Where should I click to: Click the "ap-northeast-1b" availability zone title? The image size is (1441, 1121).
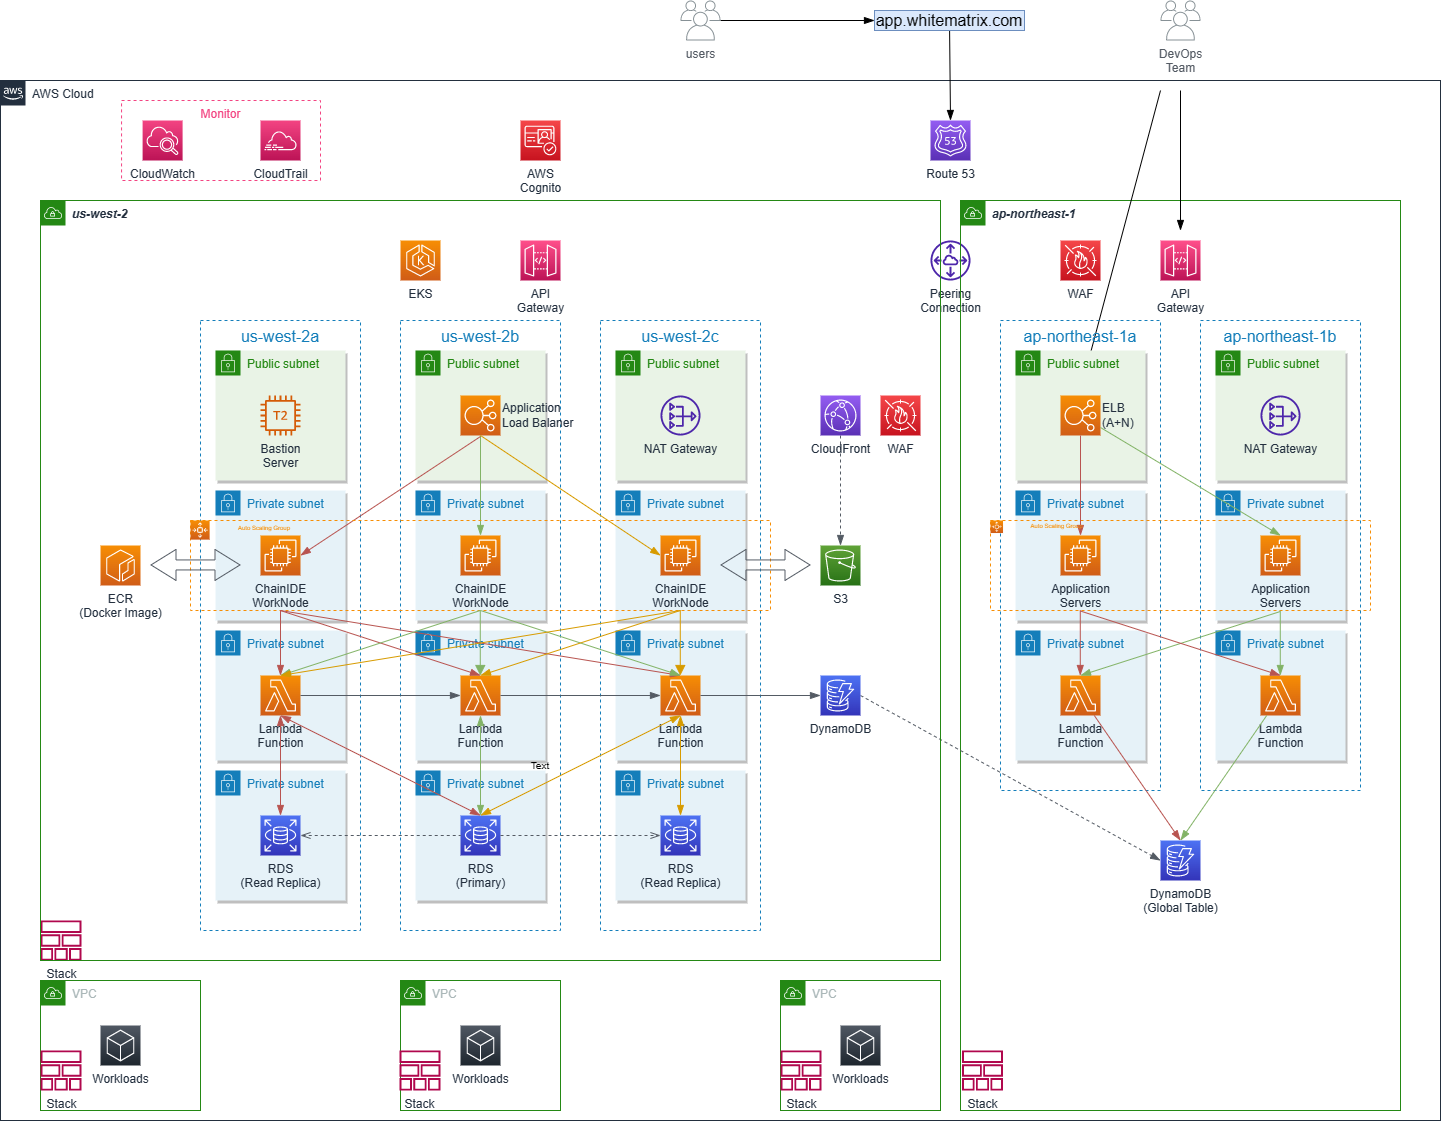click(1280, 337)
